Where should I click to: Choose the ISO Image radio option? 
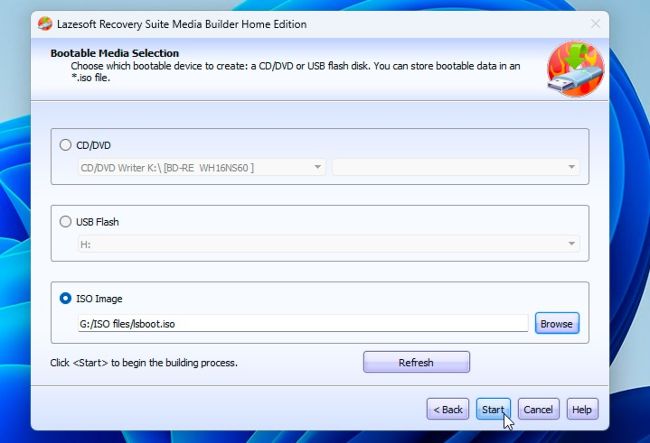67,298
